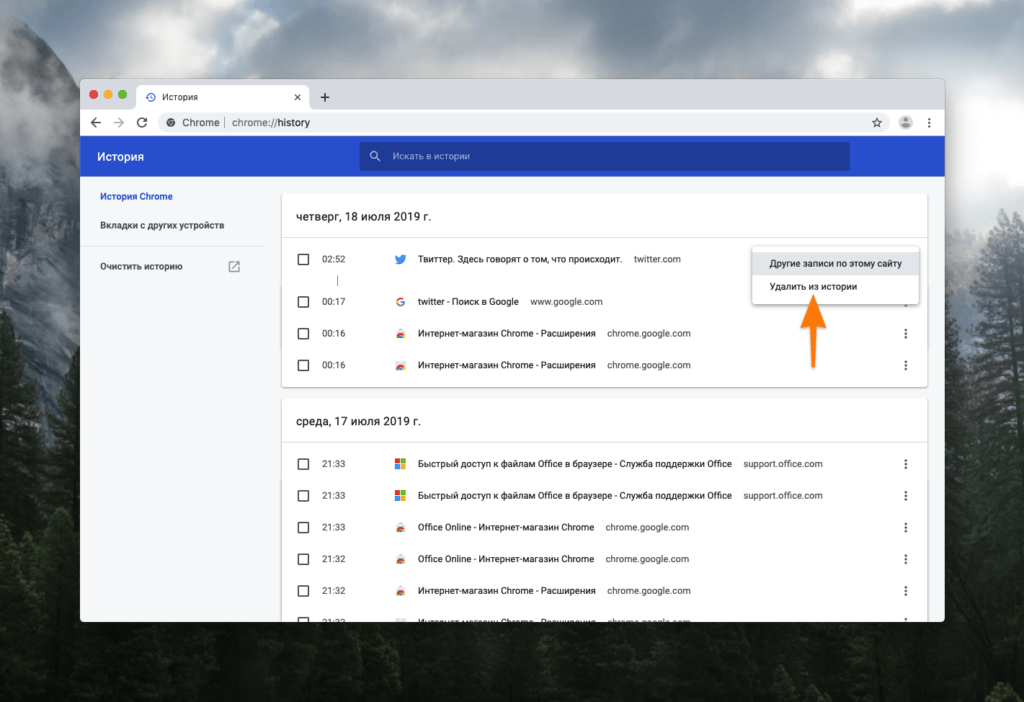This screenshot has width=1024, height=702.
Task: Click the Искать в истории search field
Action: click(604, 156)
